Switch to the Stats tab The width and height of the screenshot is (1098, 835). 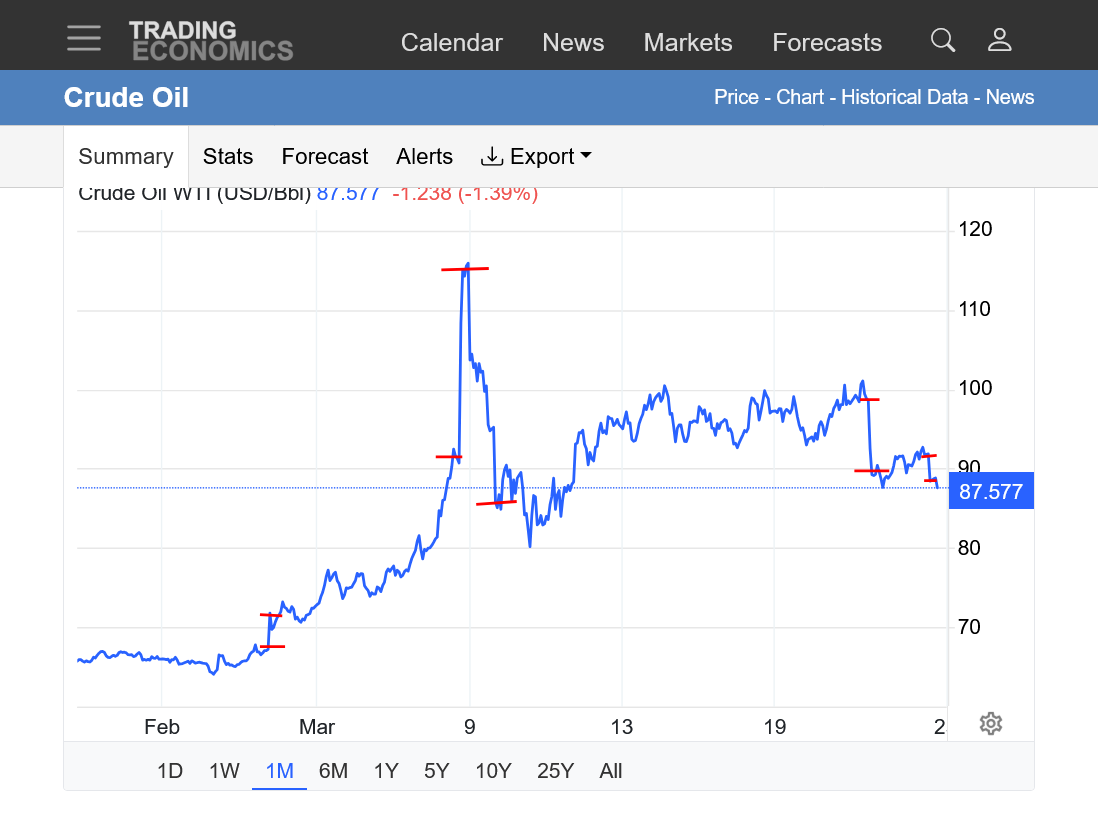[x=228, y=156]
